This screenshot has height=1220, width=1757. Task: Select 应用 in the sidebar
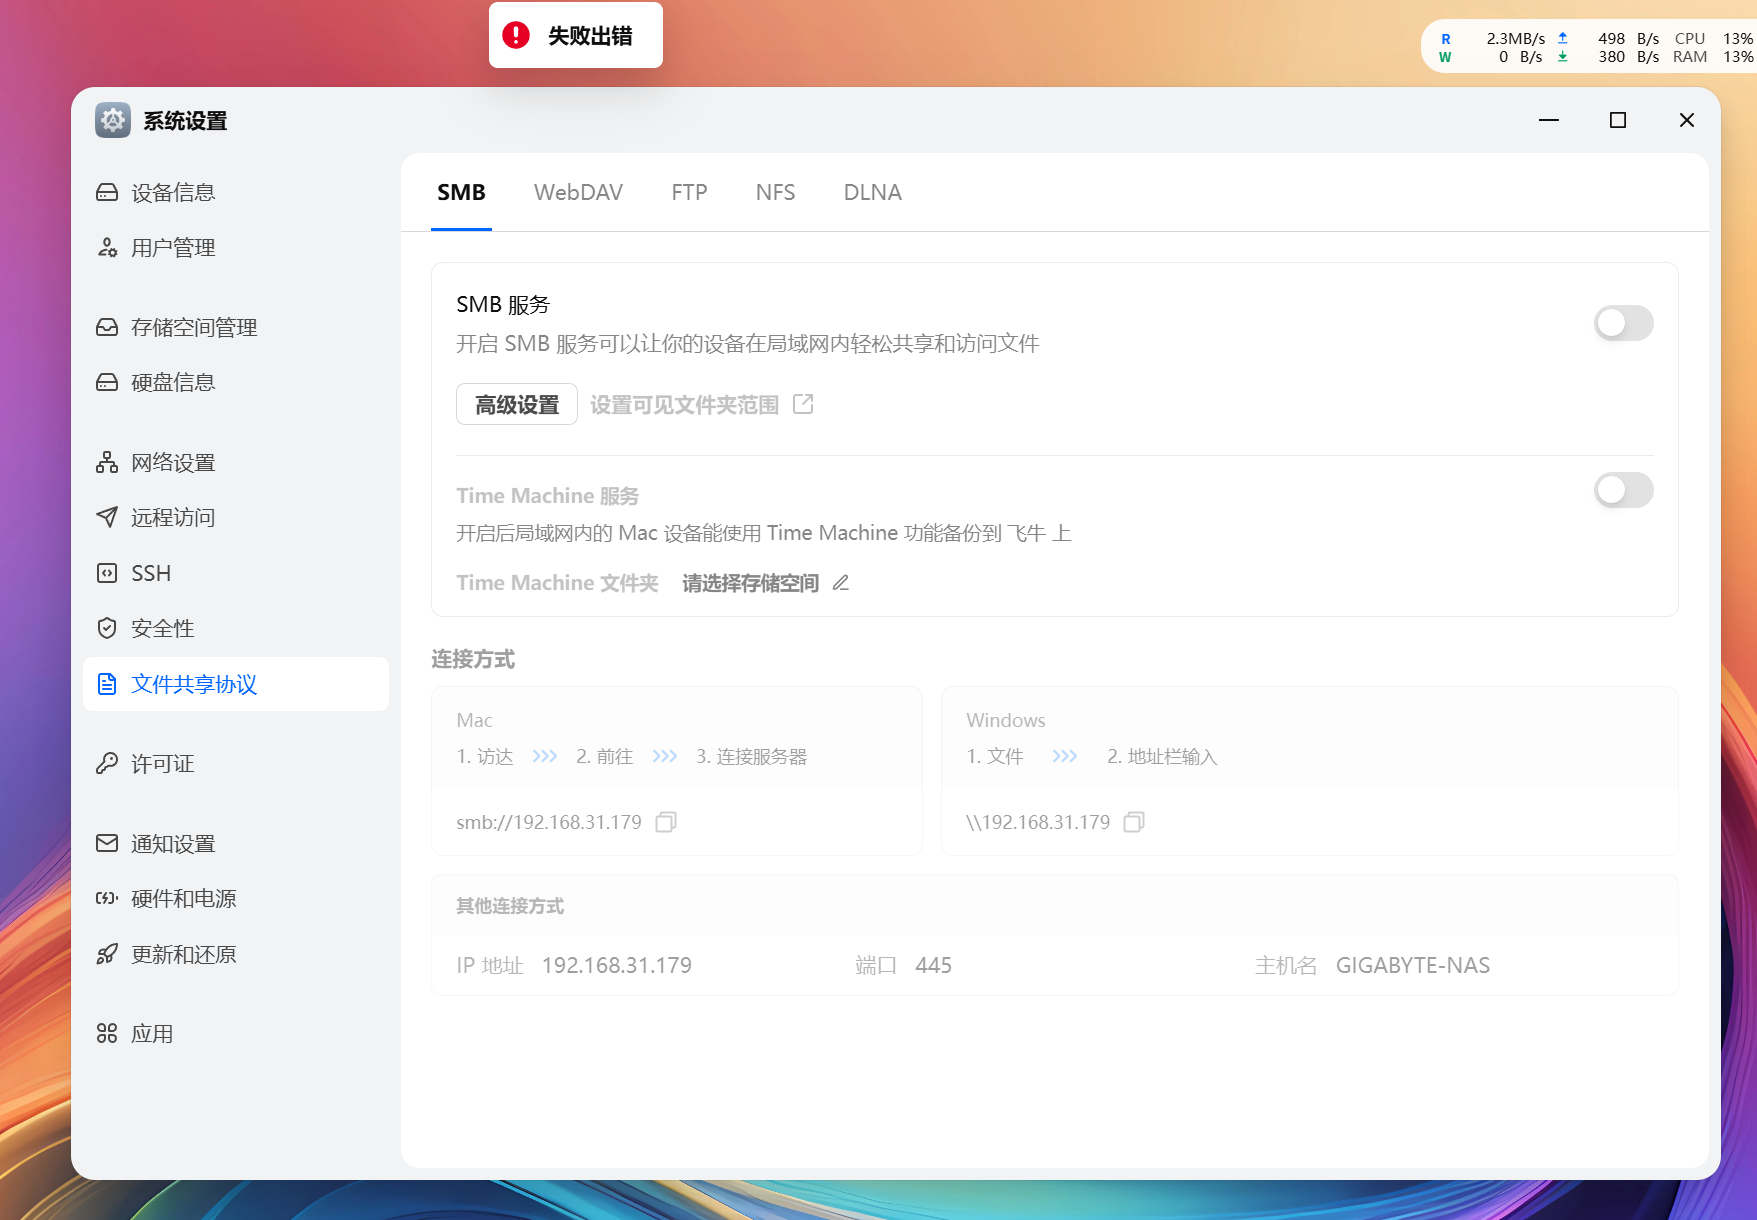(236, 1033)
